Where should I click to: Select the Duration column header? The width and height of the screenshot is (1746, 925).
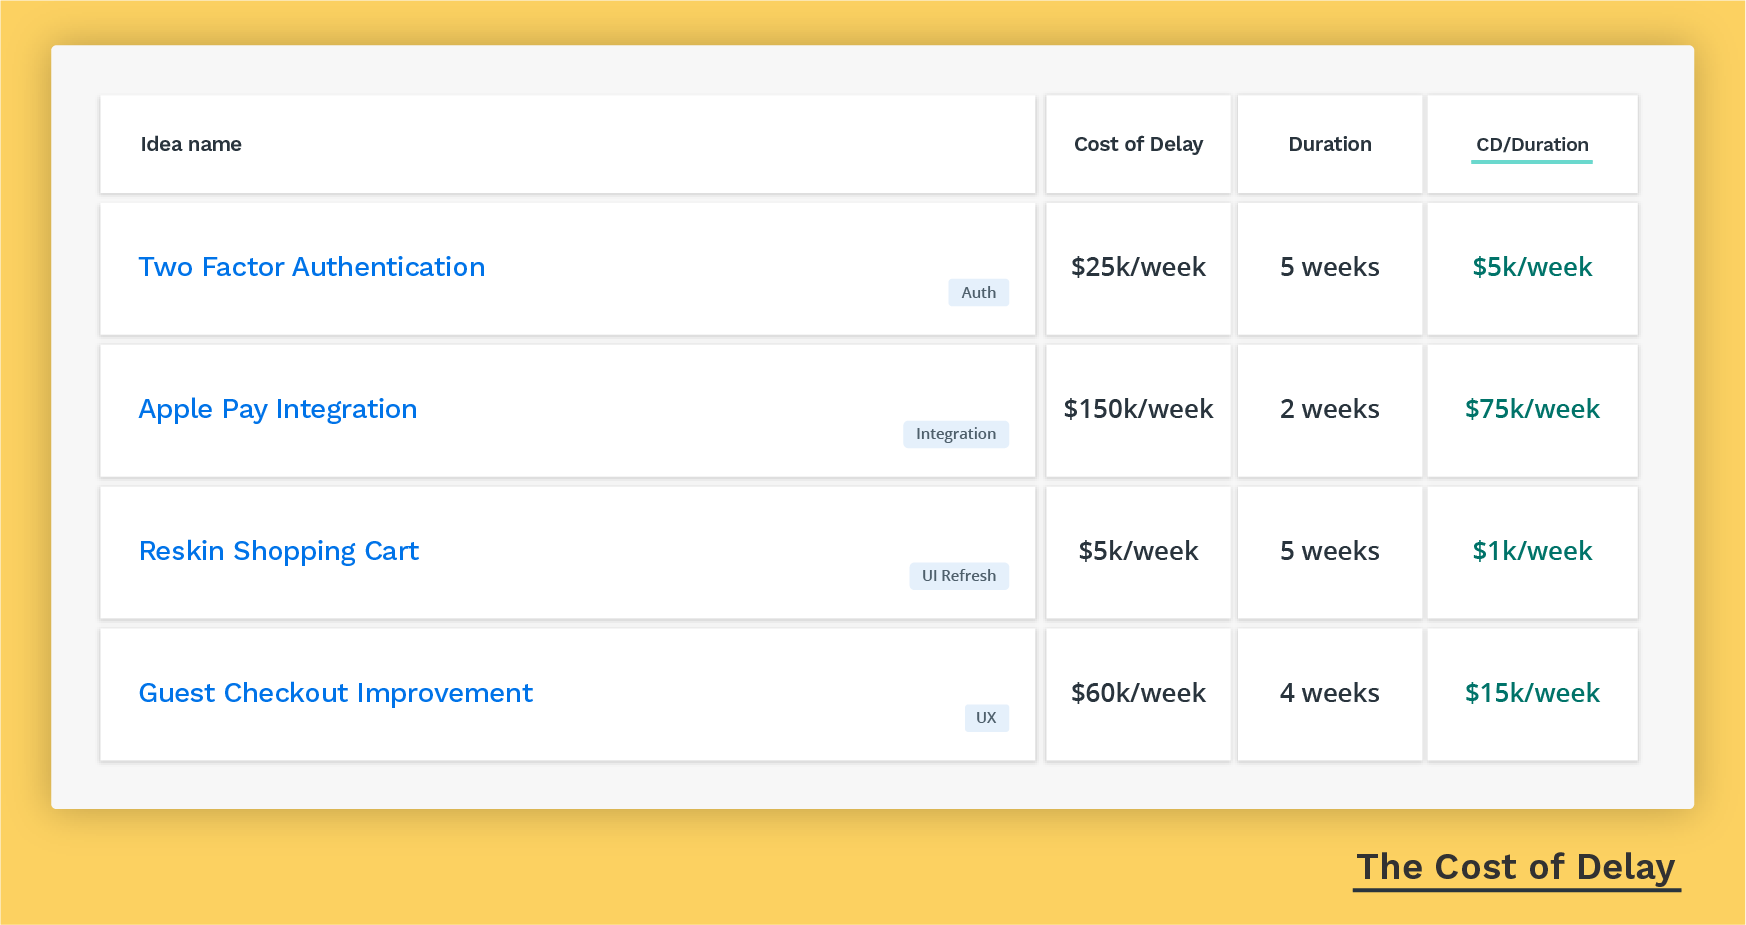pyautogui.click(x=1329, y=144)
